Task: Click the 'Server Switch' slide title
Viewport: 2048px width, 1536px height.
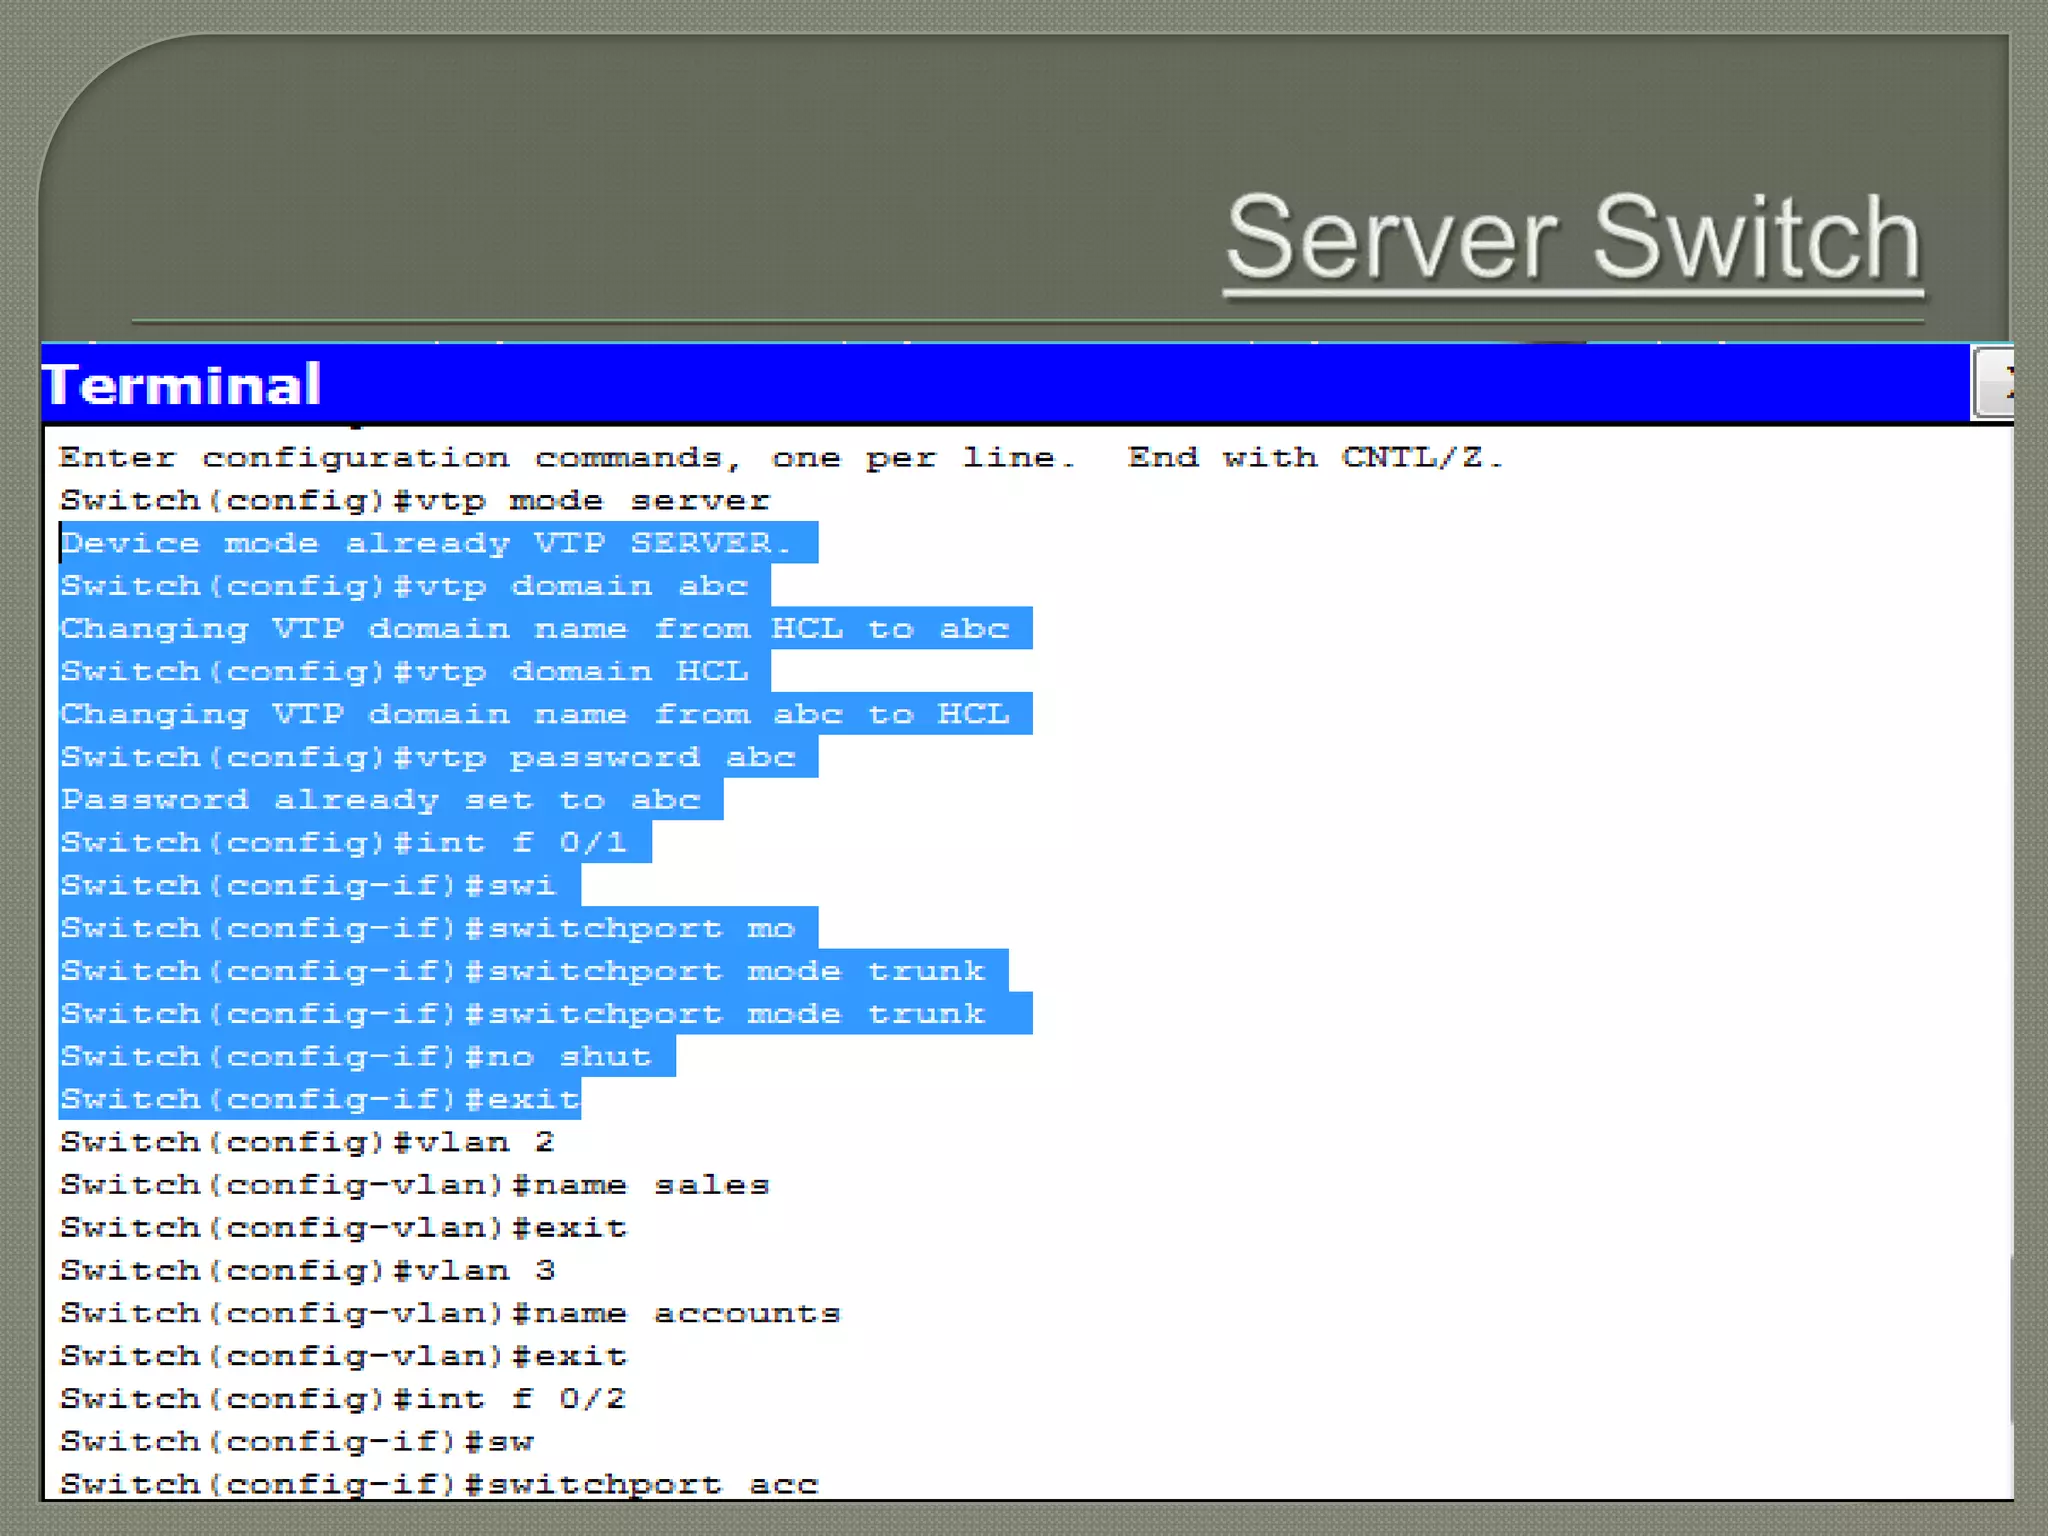Action: [x=1572, y=238]
